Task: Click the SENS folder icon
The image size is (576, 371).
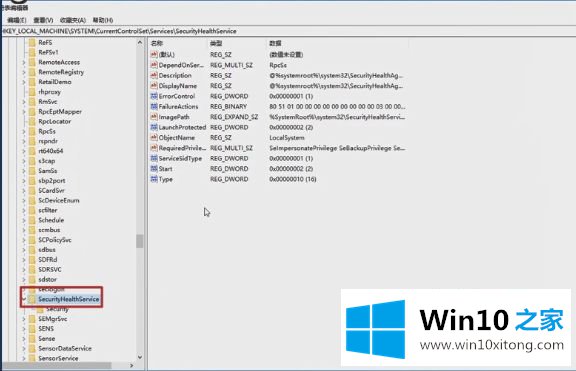Action: [x=32, y=328]
